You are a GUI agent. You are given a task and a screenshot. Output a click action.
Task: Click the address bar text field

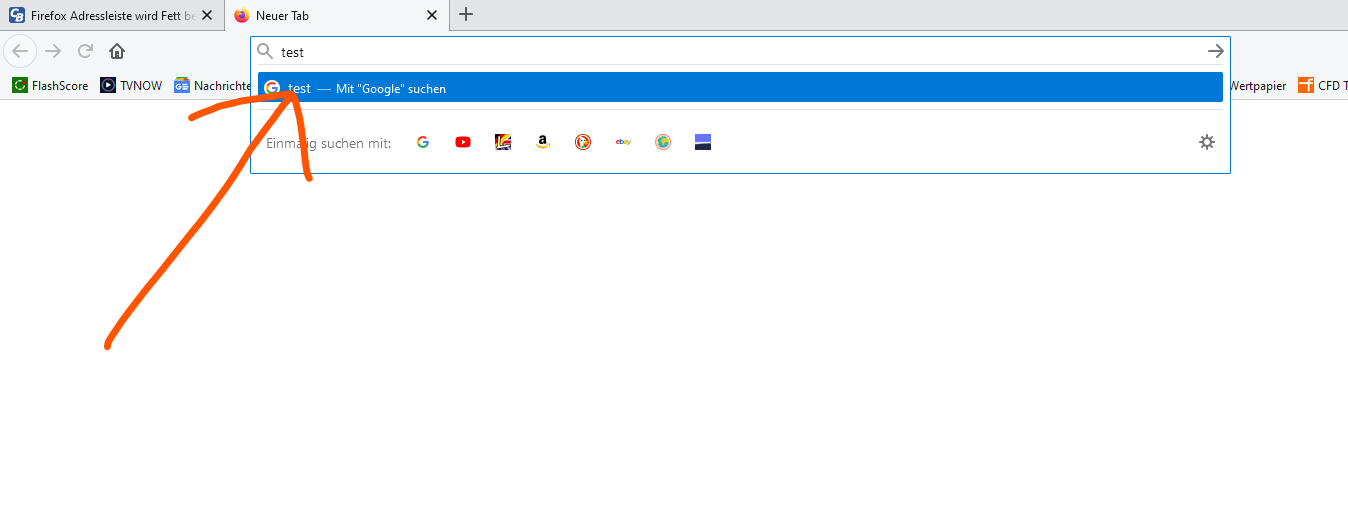pos(740,51)
